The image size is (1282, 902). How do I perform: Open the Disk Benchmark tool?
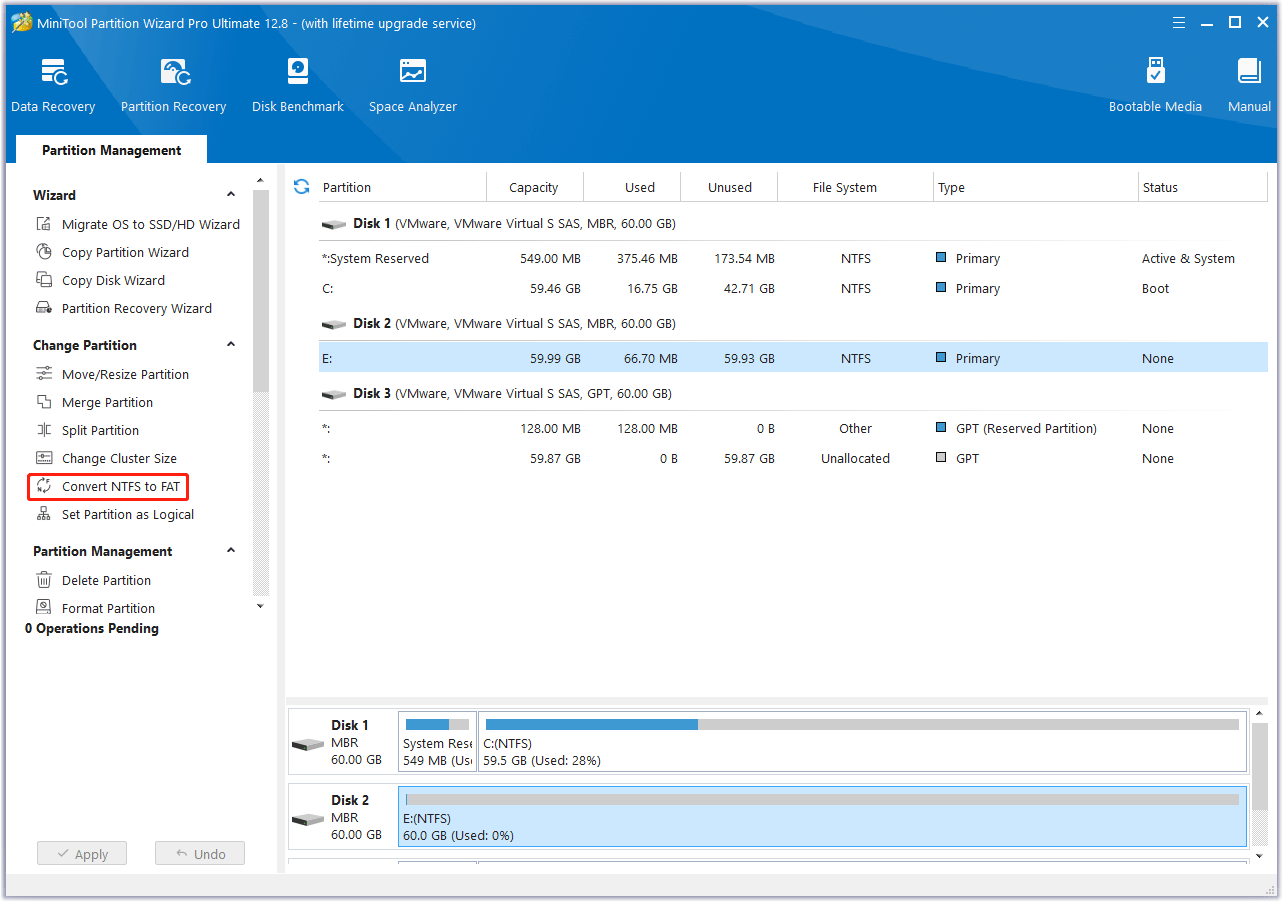pos(298,86)
